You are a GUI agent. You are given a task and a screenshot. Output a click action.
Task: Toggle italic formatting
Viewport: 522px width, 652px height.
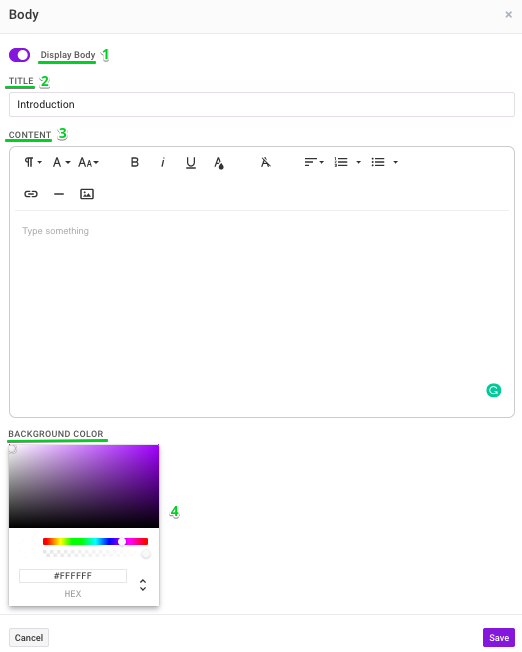point(163,162)
